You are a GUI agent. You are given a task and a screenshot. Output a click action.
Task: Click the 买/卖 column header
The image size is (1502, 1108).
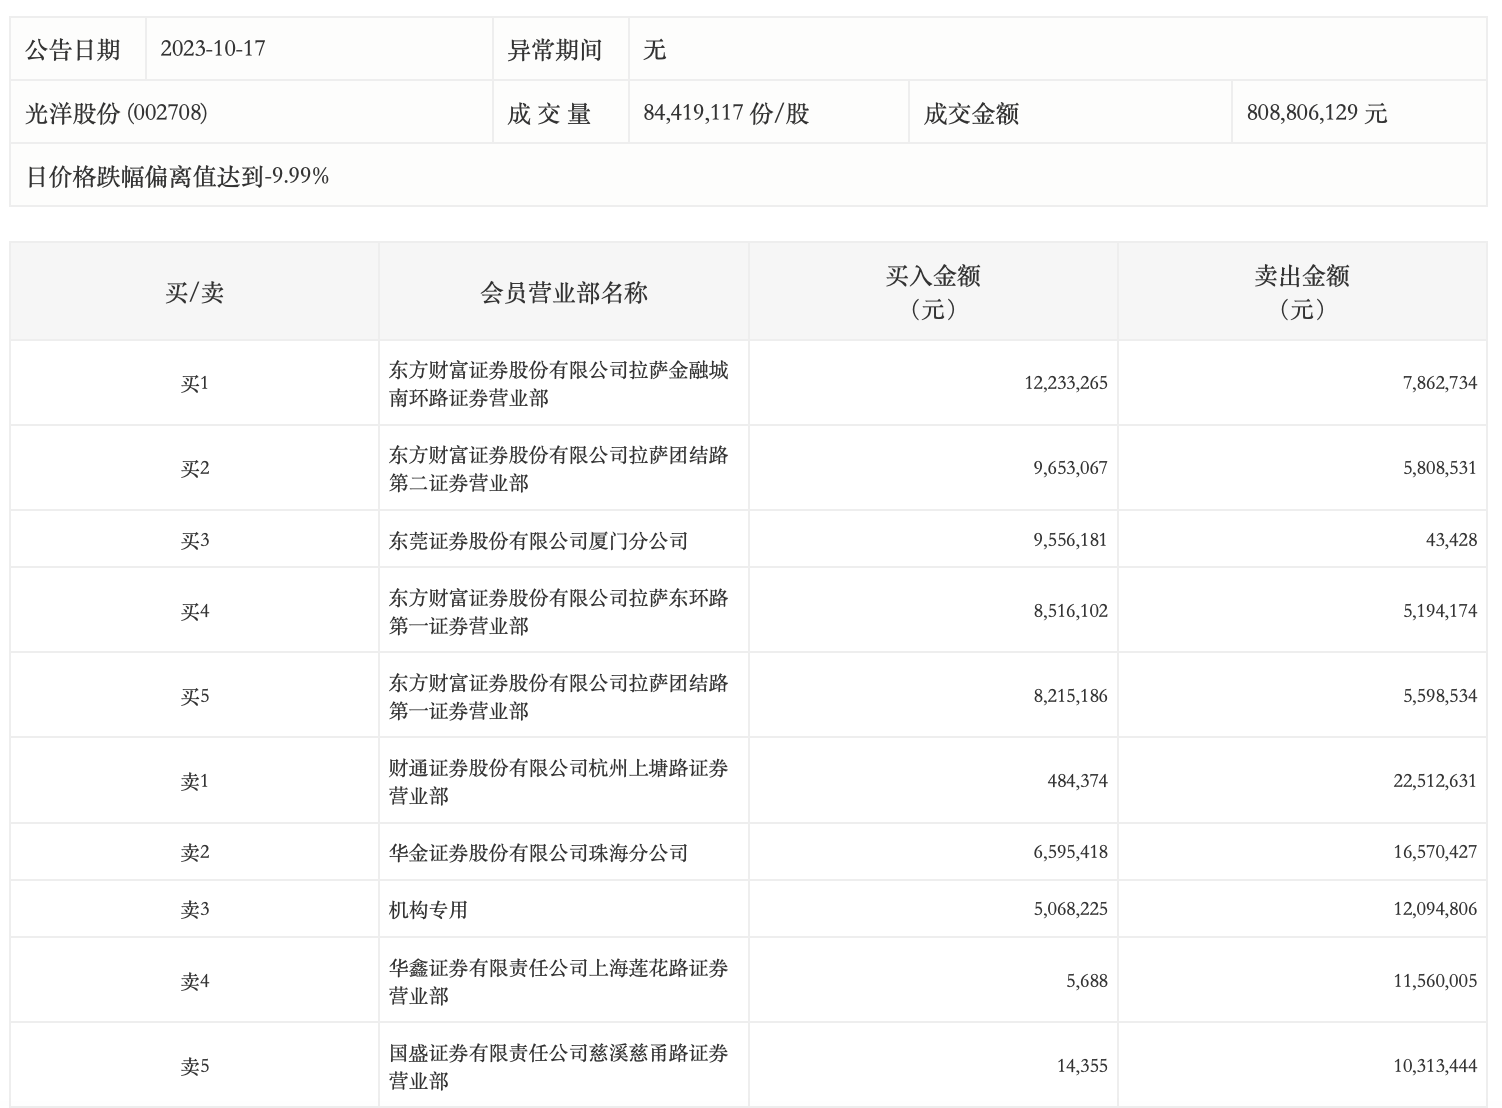[194, 292]
